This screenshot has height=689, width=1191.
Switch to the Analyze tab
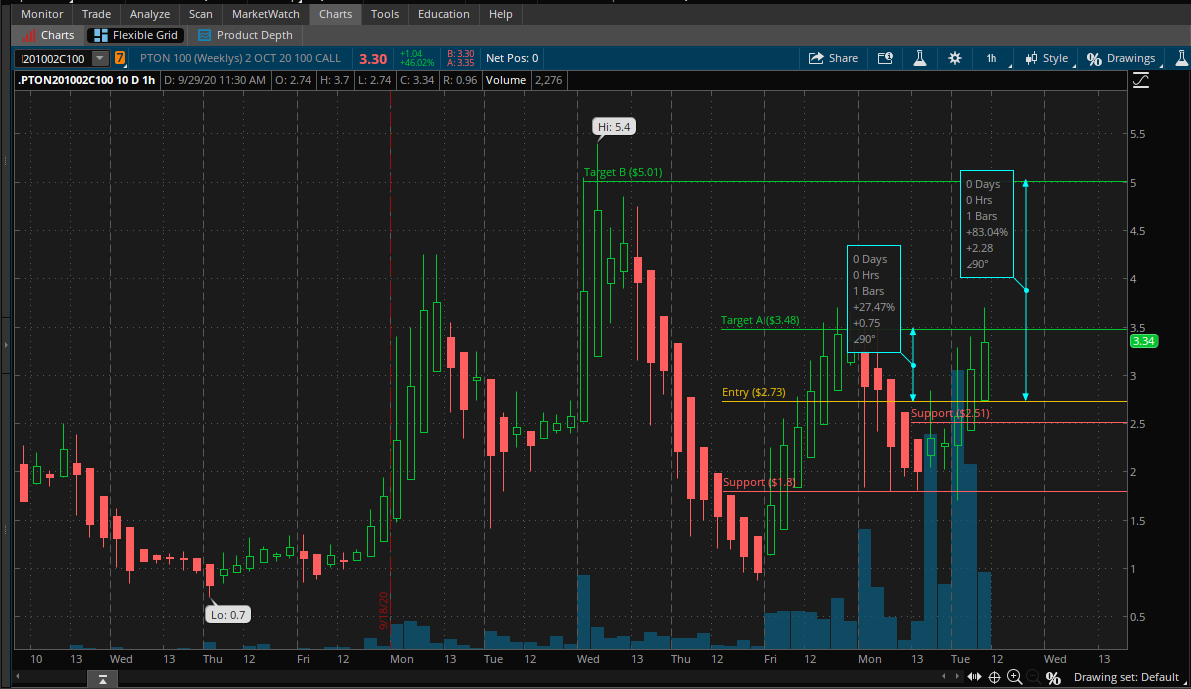click(x=150, y=14)
